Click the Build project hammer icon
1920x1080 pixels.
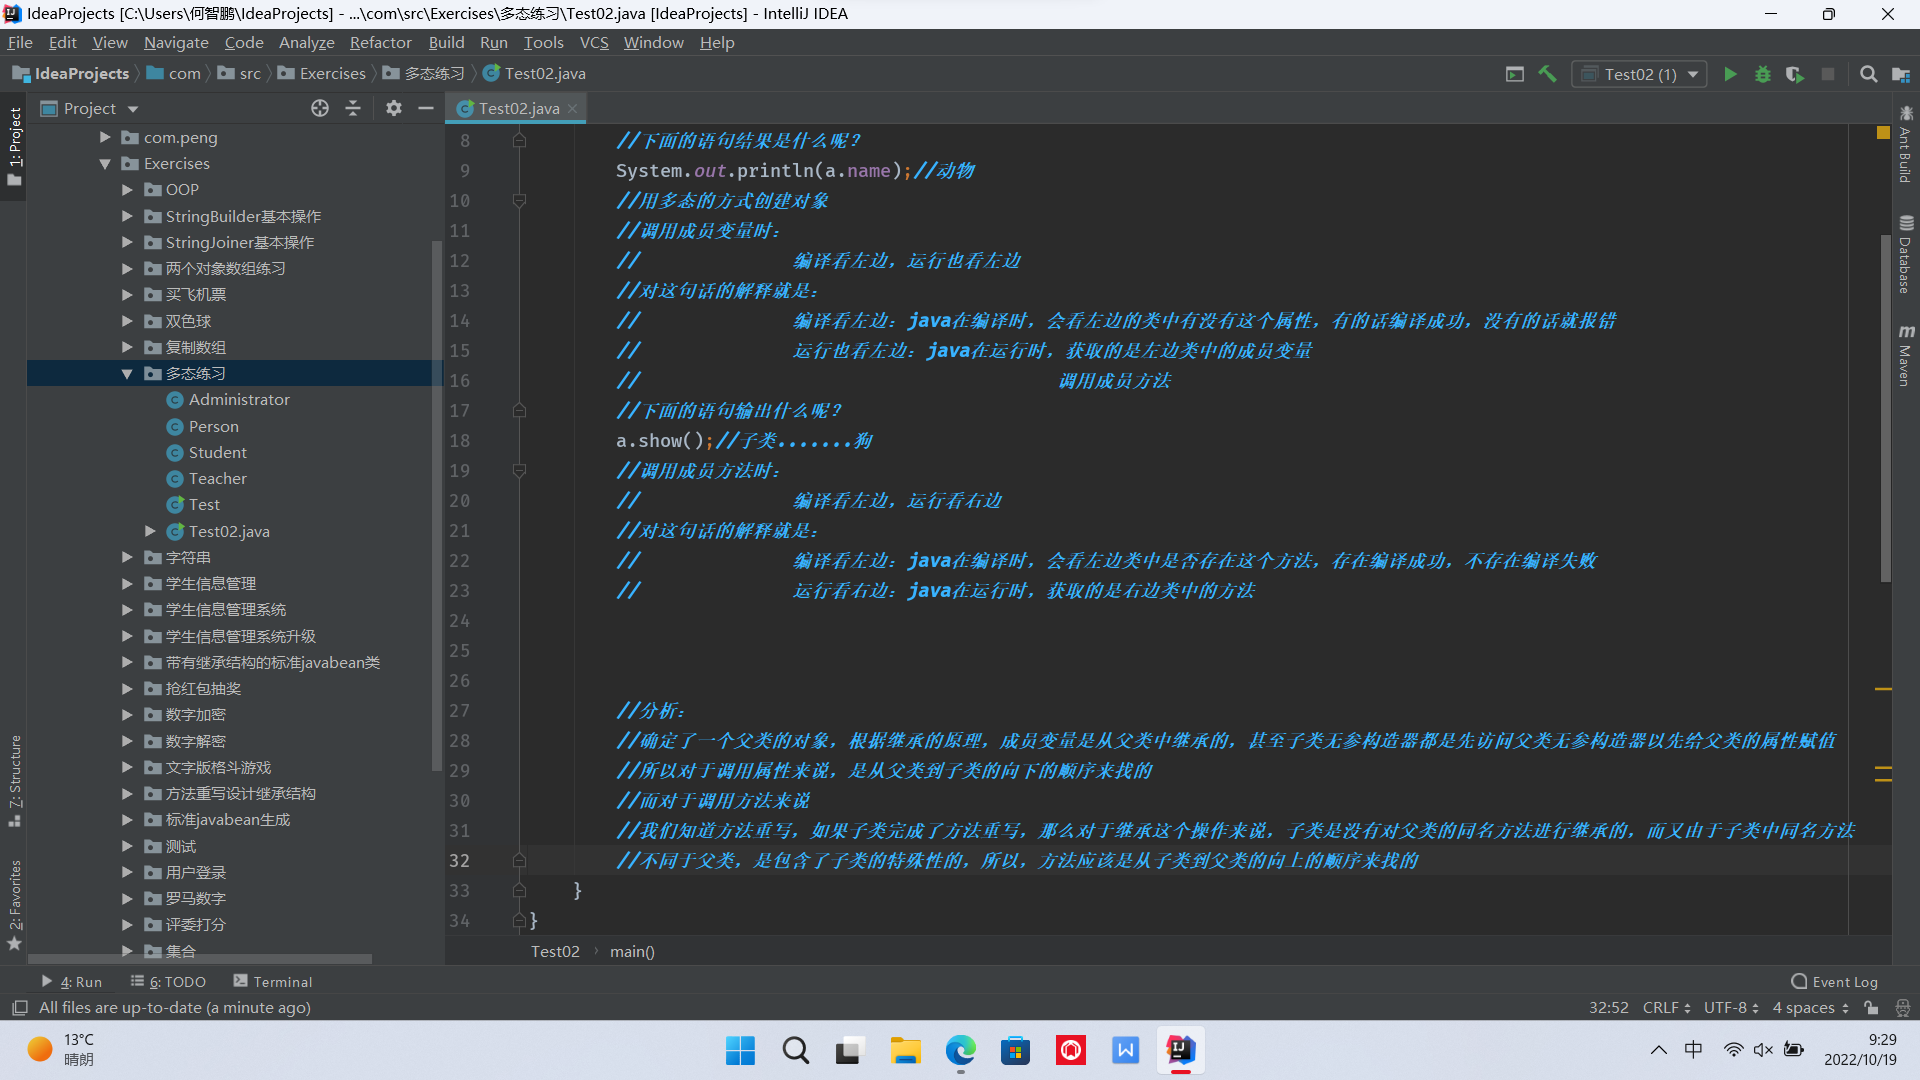1547,74
